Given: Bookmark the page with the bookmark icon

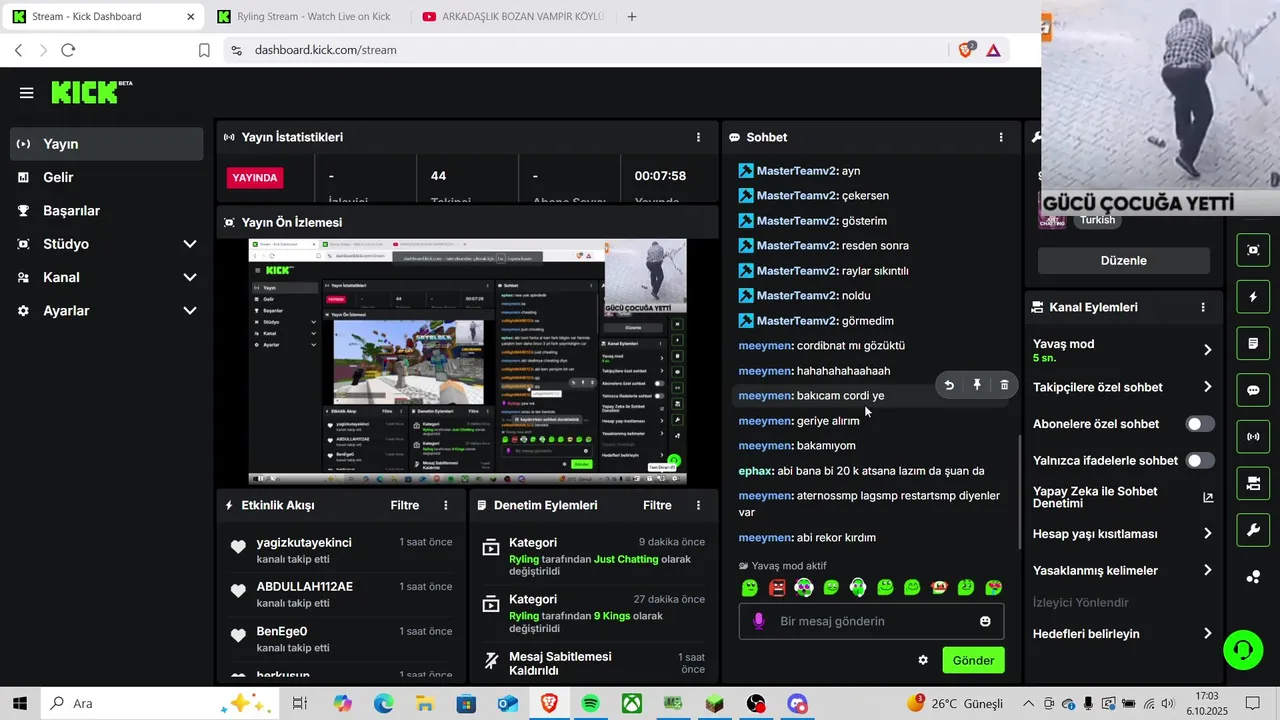Looking at the screenshot, I should (x=204, y=50).
